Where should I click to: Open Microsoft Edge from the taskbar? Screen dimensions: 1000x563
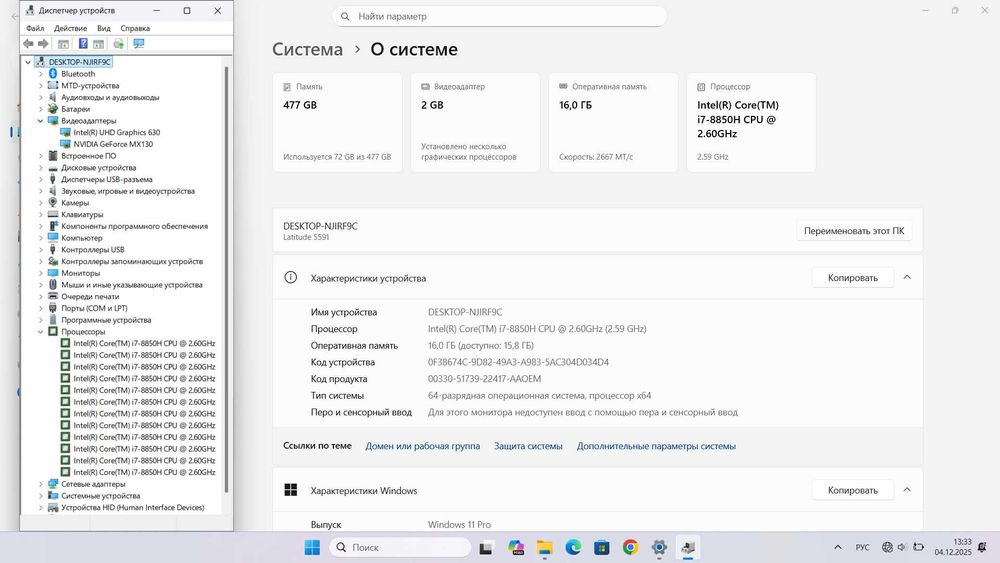pos(573,547)
